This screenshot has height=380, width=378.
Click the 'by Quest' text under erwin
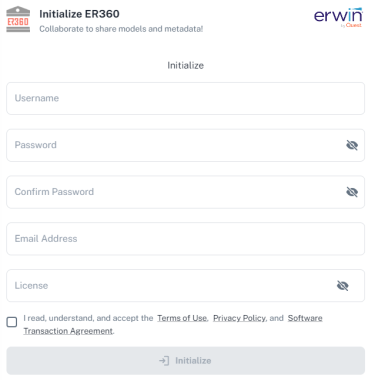click(x=351, y=25)
